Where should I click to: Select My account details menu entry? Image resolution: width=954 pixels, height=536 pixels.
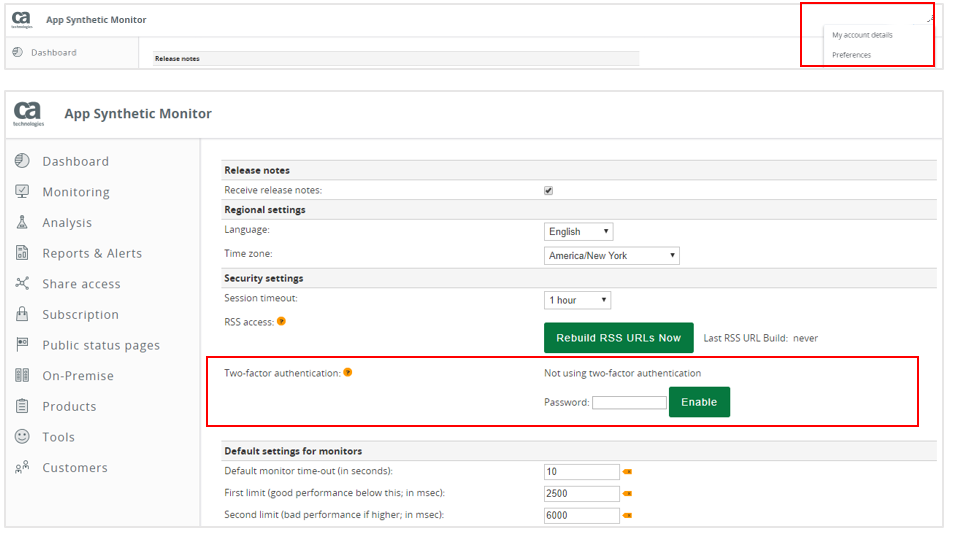(862, 35)
